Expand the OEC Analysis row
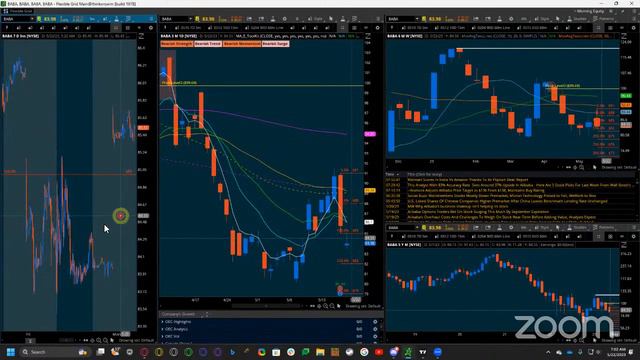Image resolution: width=640 pixels, height=360 pixels. pos(162,329)
